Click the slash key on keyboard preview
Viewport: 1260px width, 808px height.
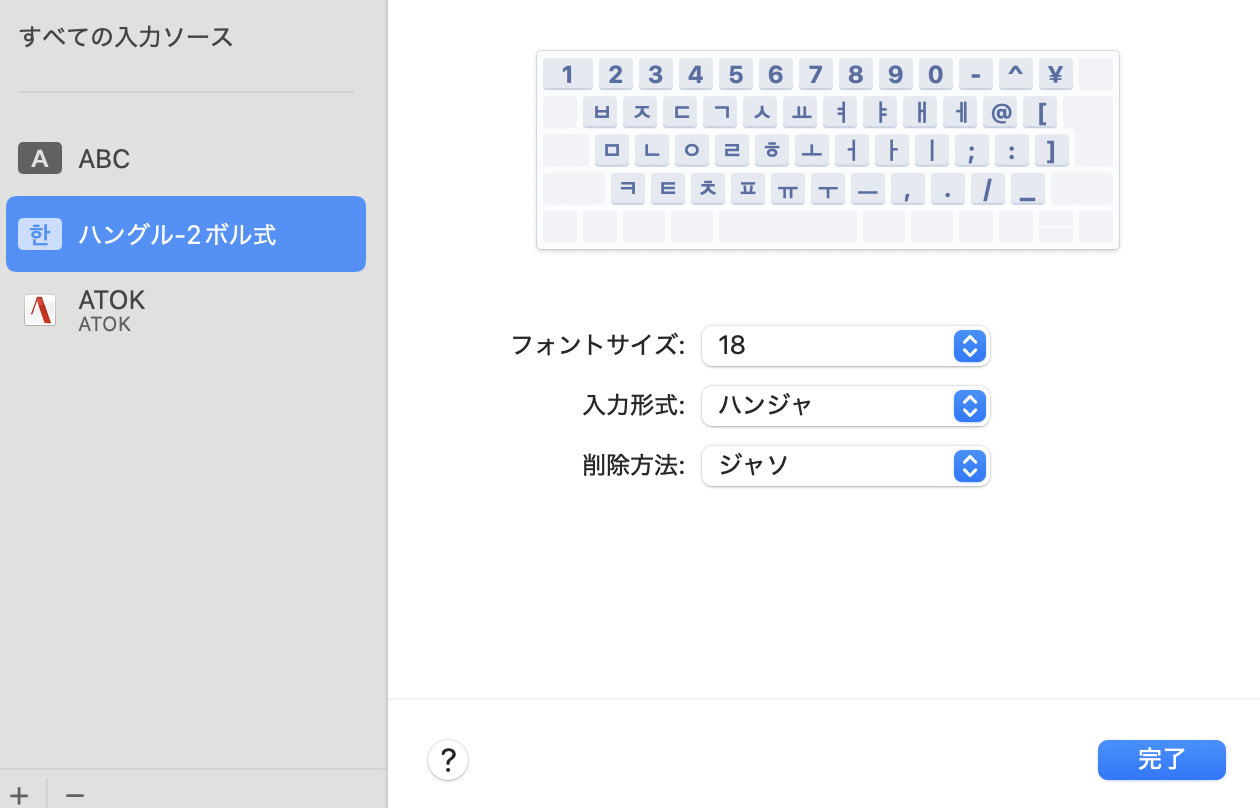pyautogui.click(x=987, y=188)
